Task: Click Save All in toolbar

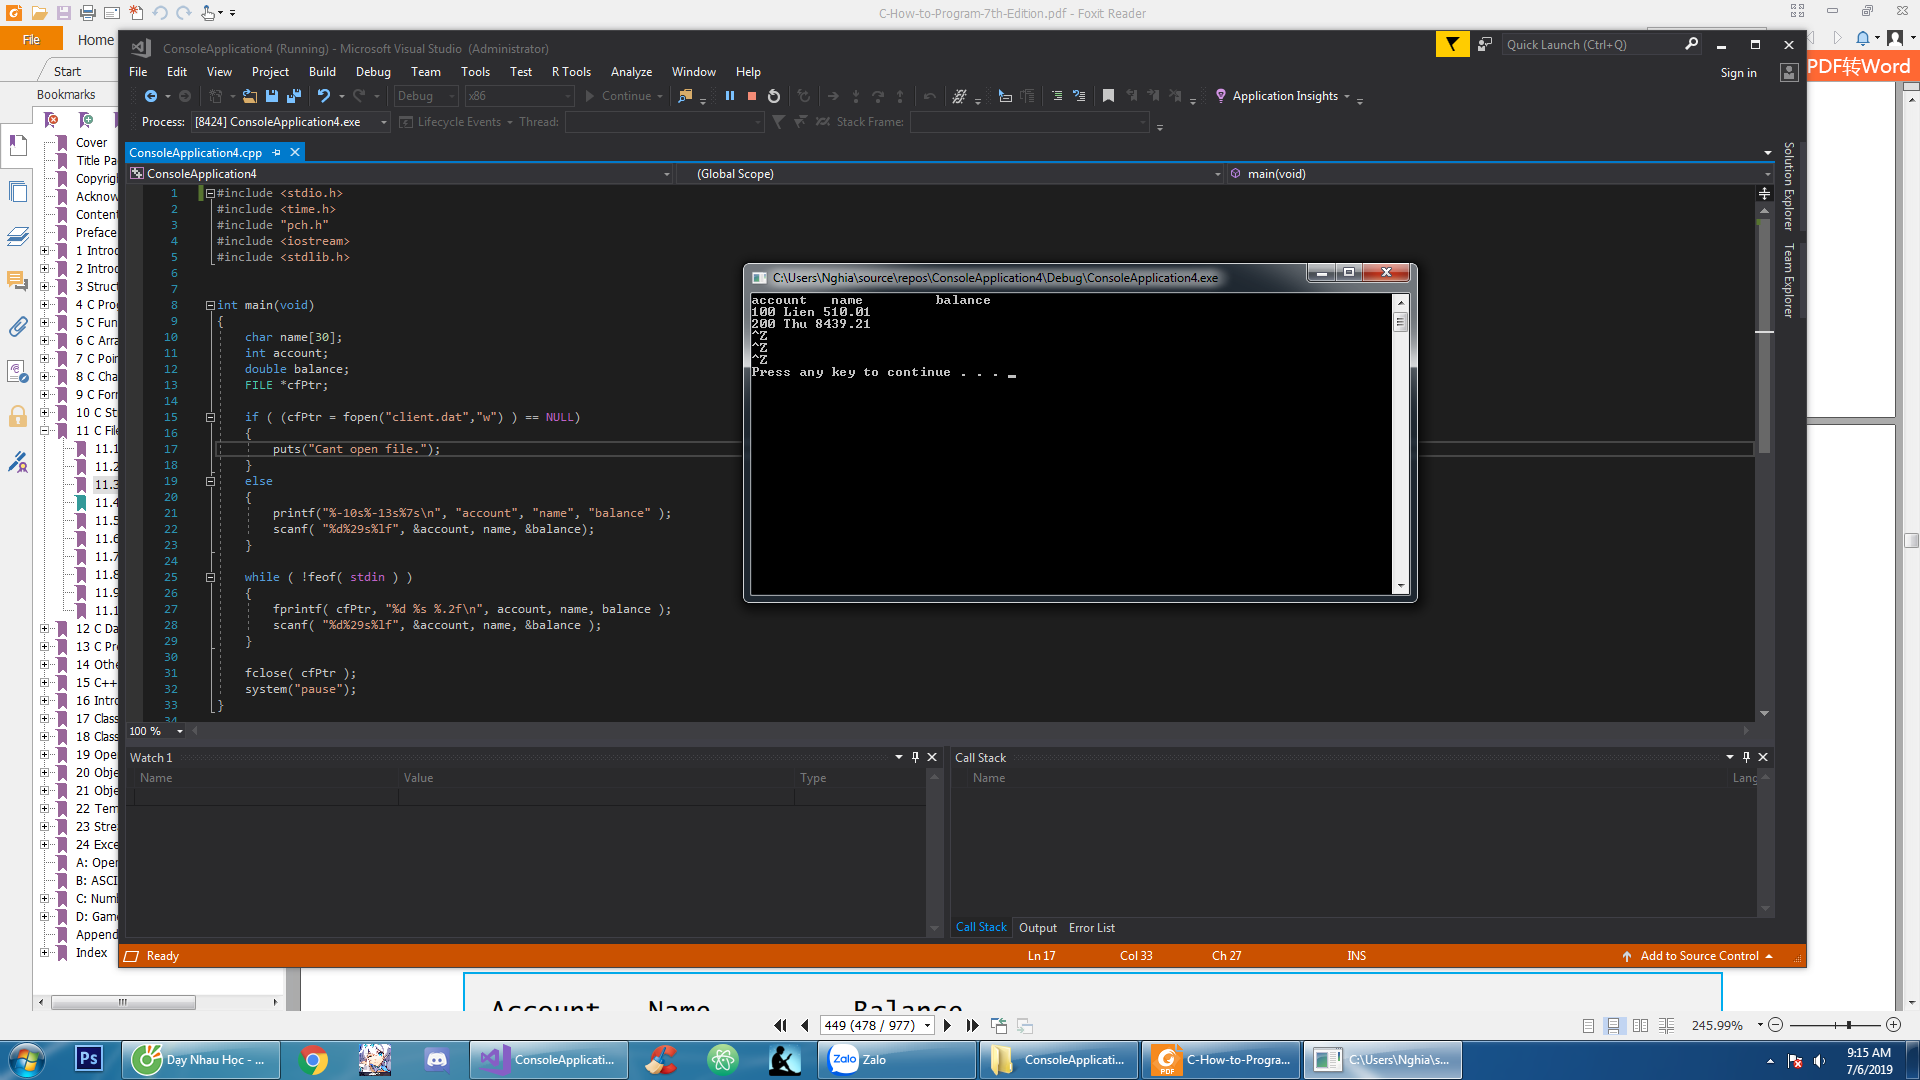Action: (294, 96)
